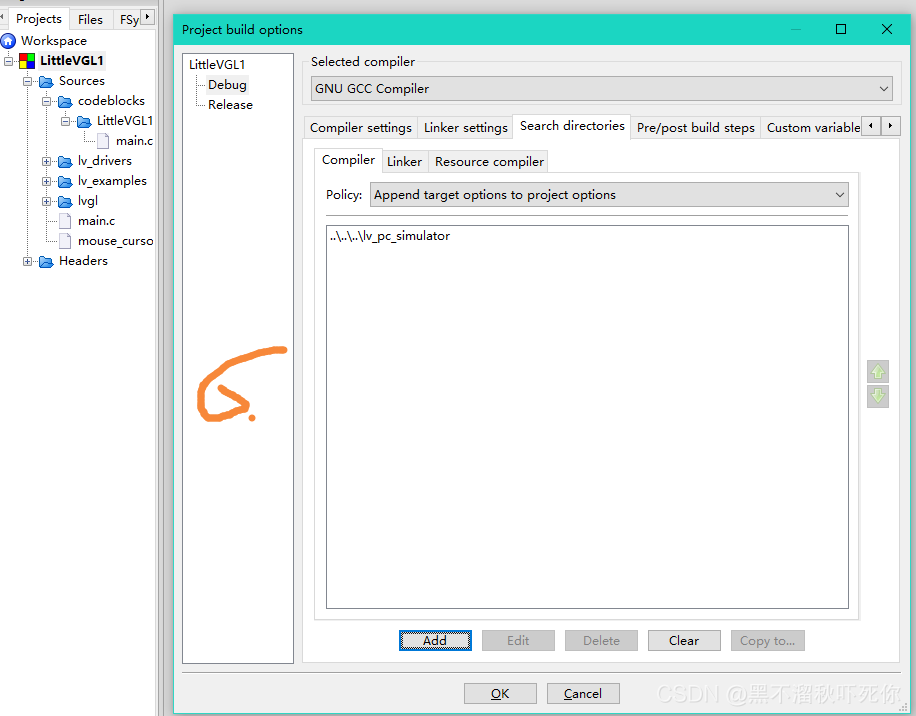Expand the Headers folder node
This screenshot has width=916, height=716.
27,261
